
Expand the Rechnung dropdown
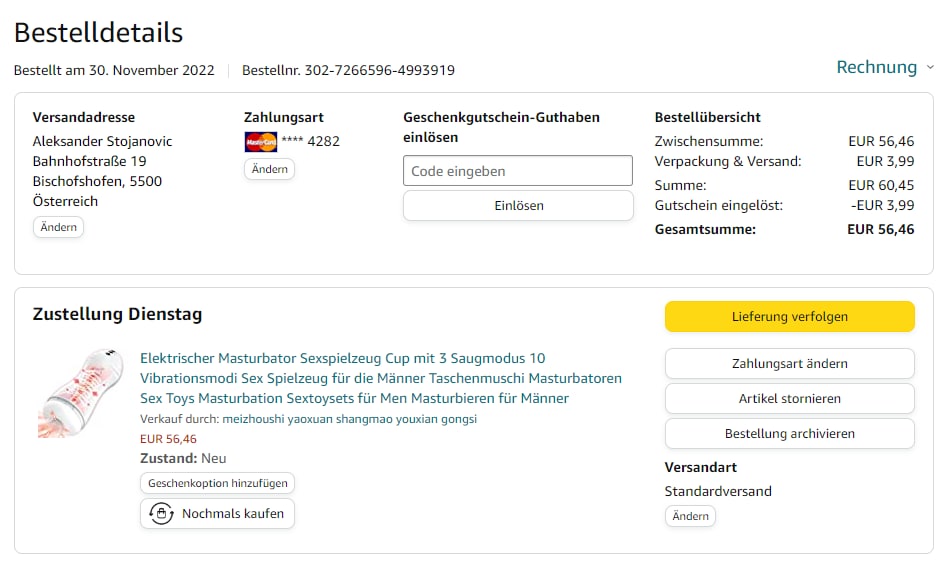(x=876, y=68)
